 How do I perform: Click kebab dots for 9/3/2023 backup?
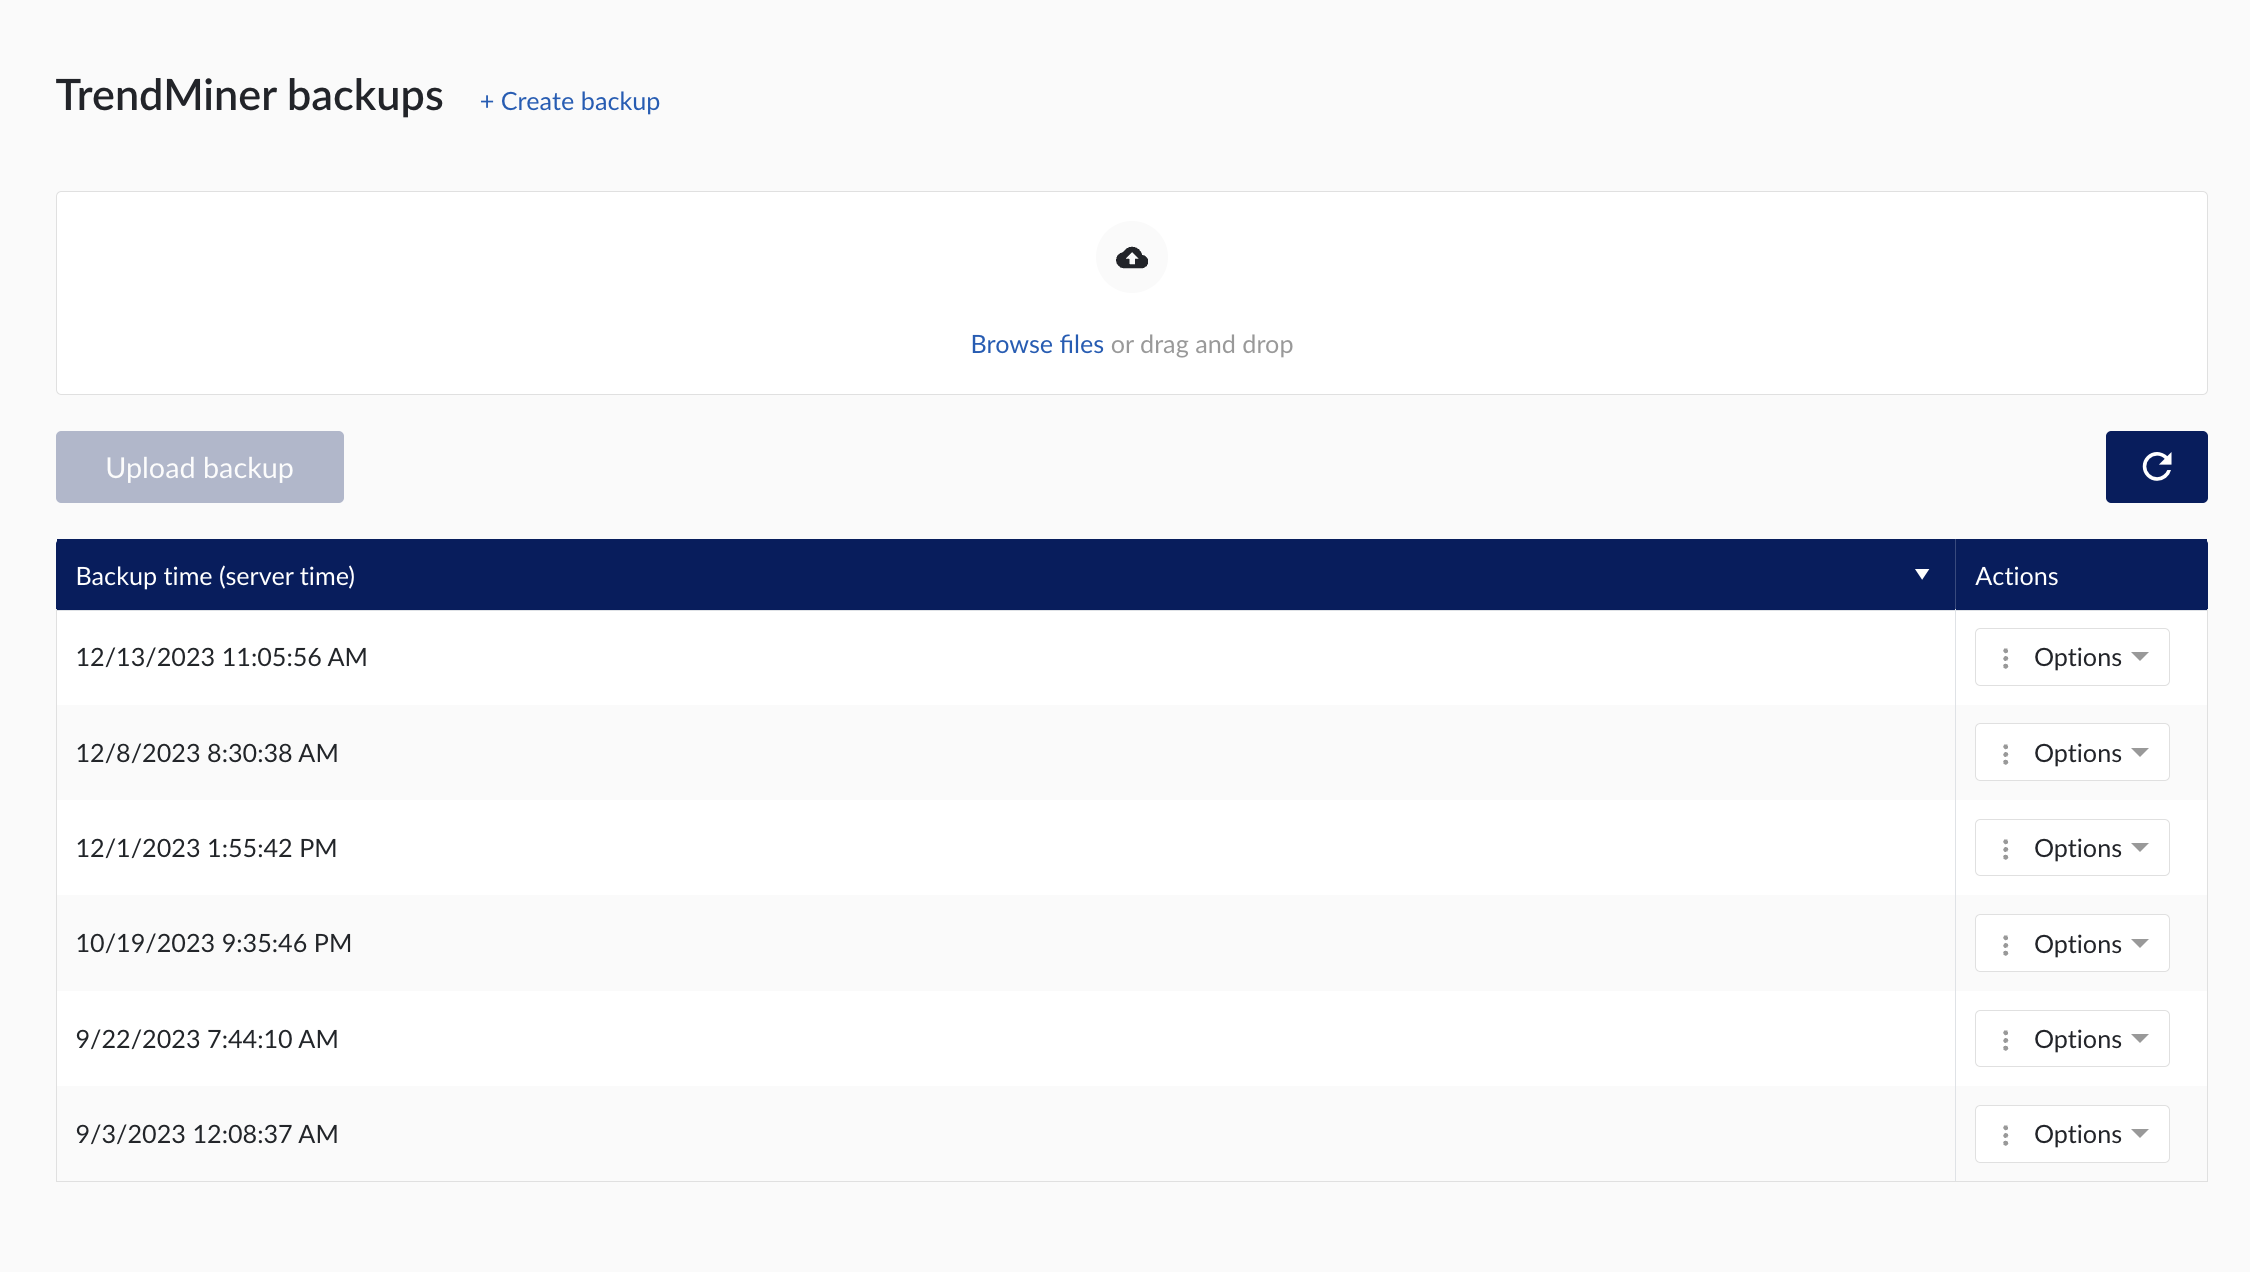2005,1135
